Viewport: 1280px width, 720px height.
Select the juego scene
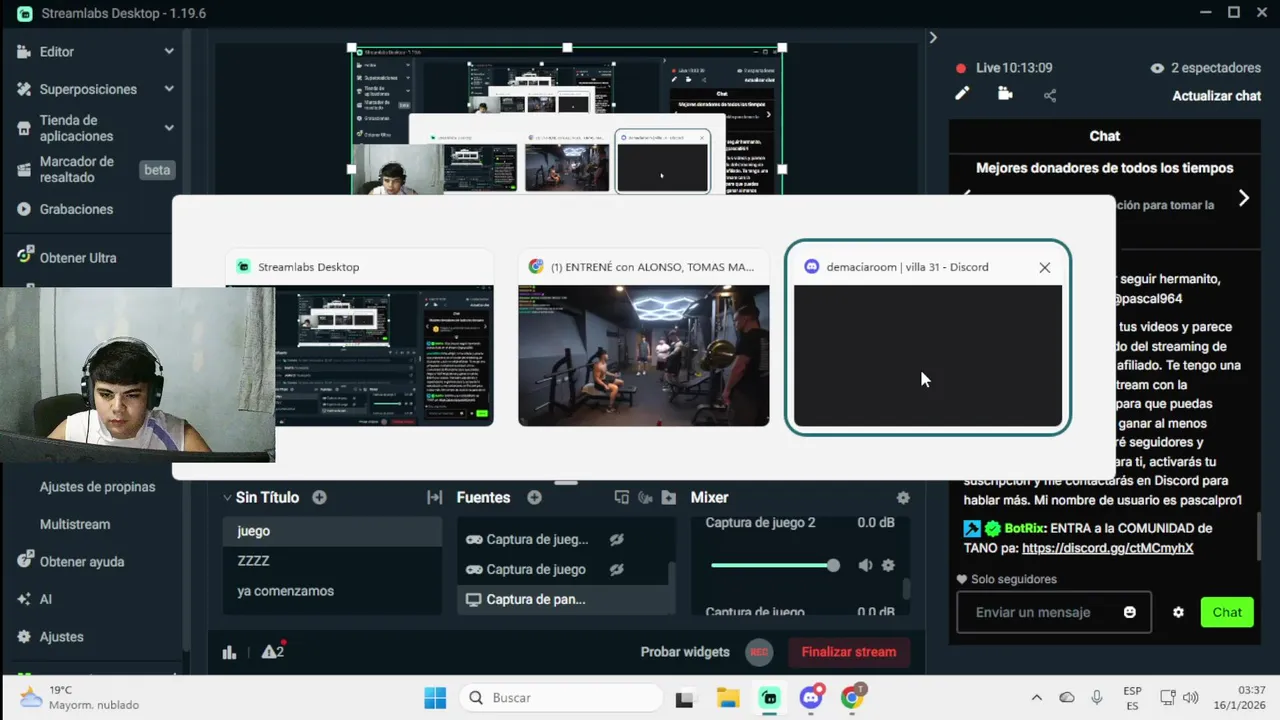click(332, 531)
